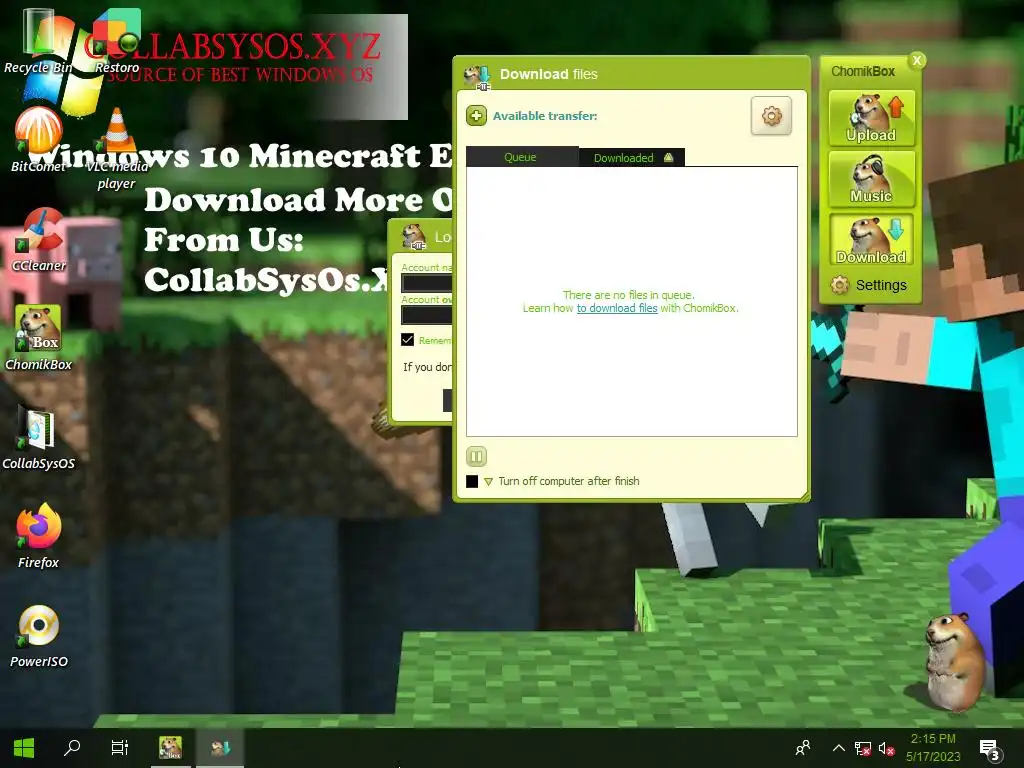Viewport: 1024px width, 768px height.
Task: Click the Upload button in ChomikBox panel
Action: (871, 118)
